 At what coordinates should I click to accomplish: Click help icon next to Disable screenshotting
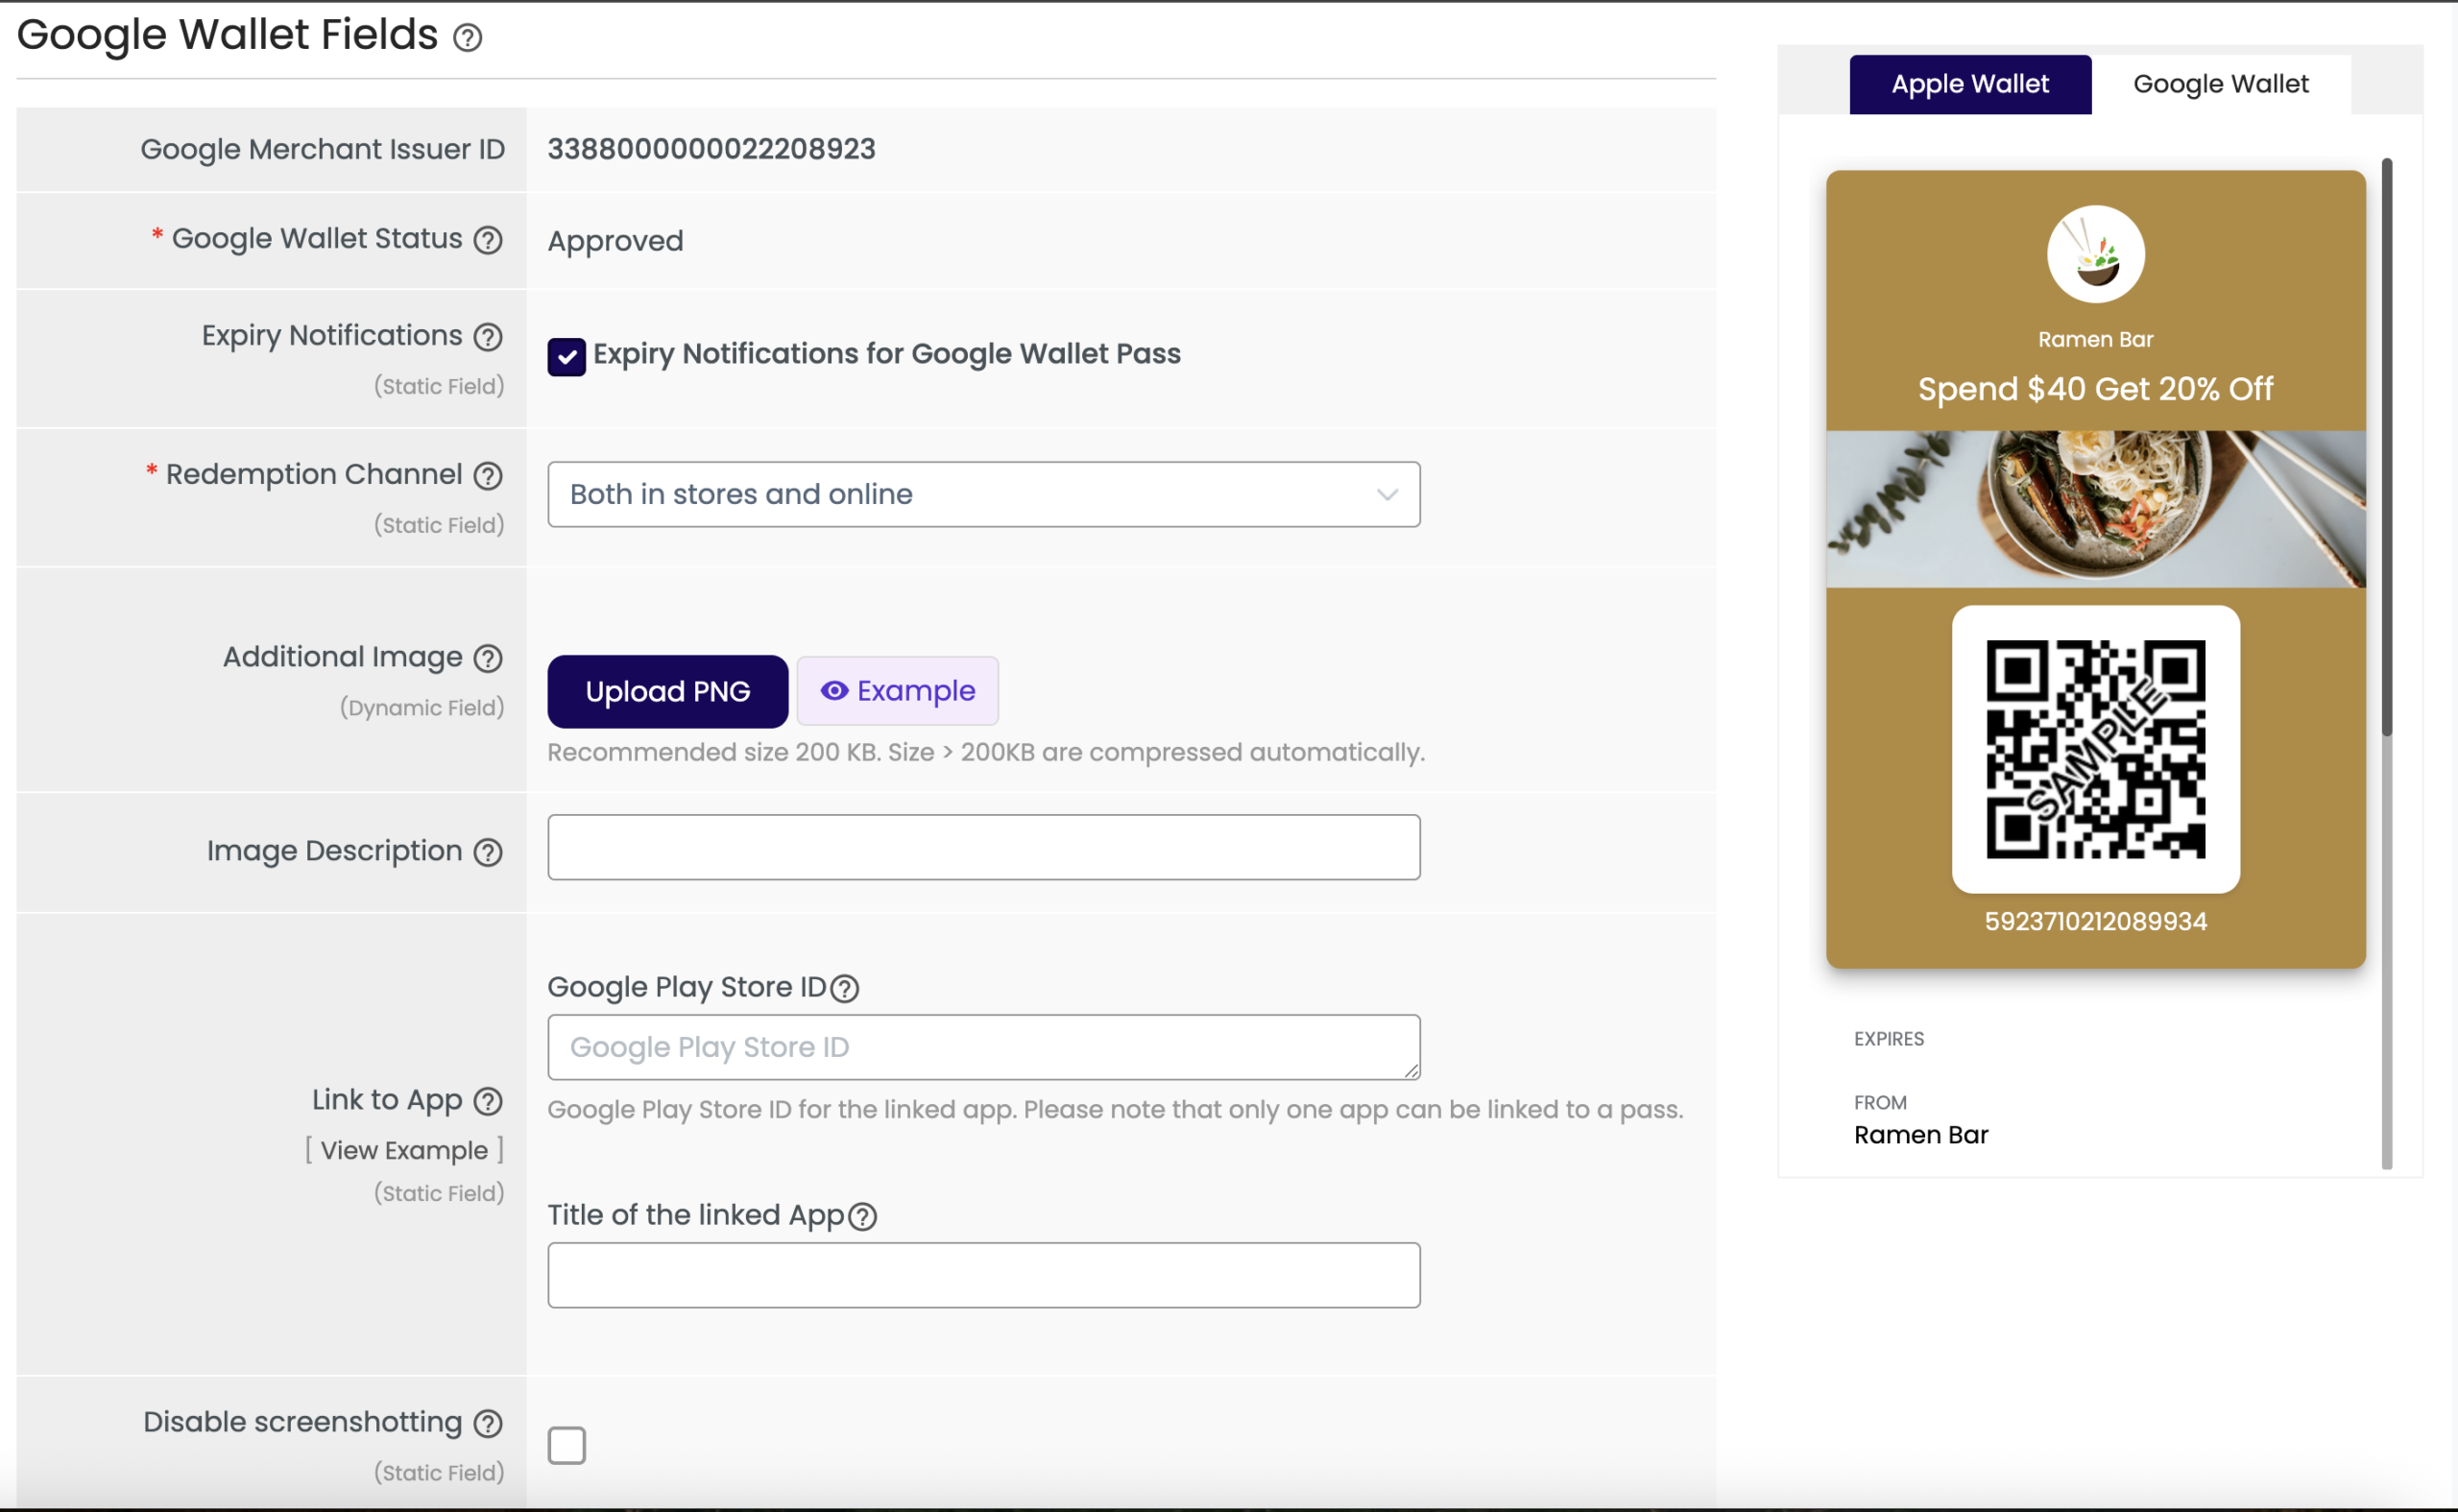pyautogui.click(x=488, y=1423)
